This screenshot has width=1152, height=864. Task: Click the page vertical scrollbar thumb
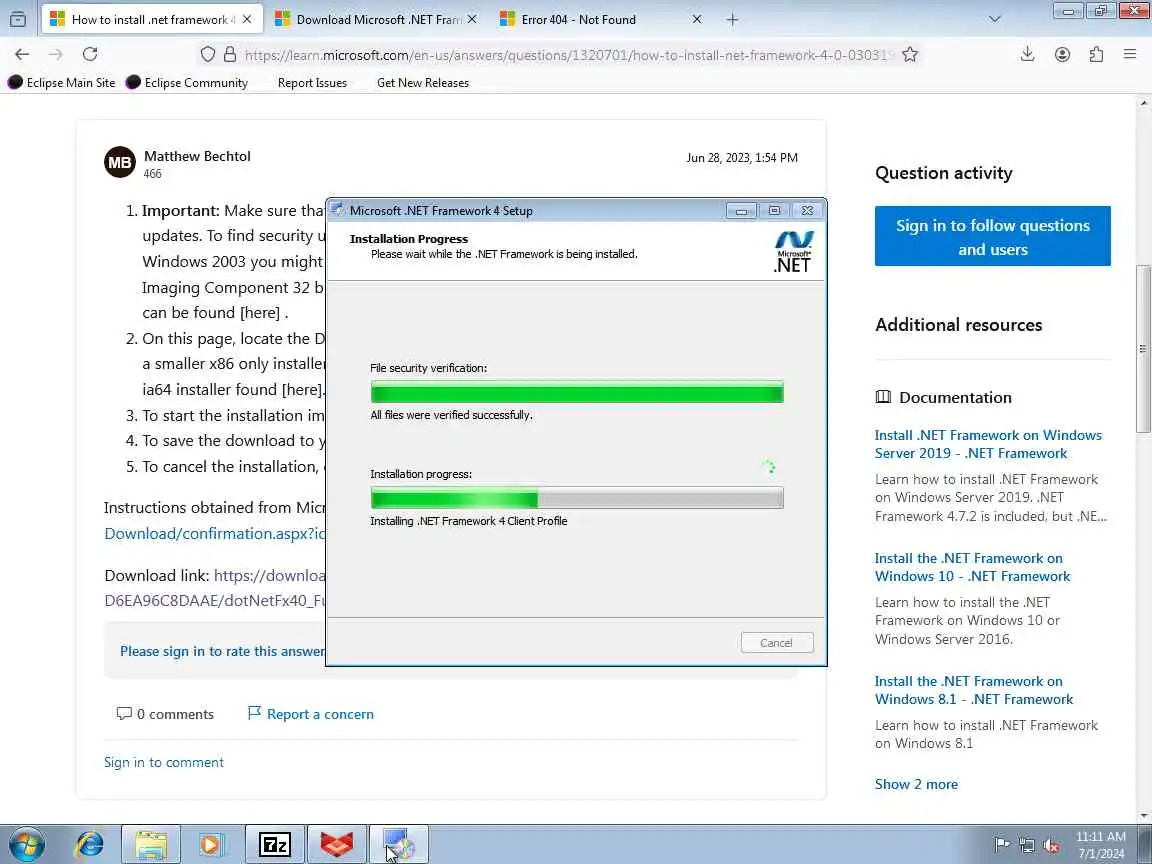click(1144, 349)
